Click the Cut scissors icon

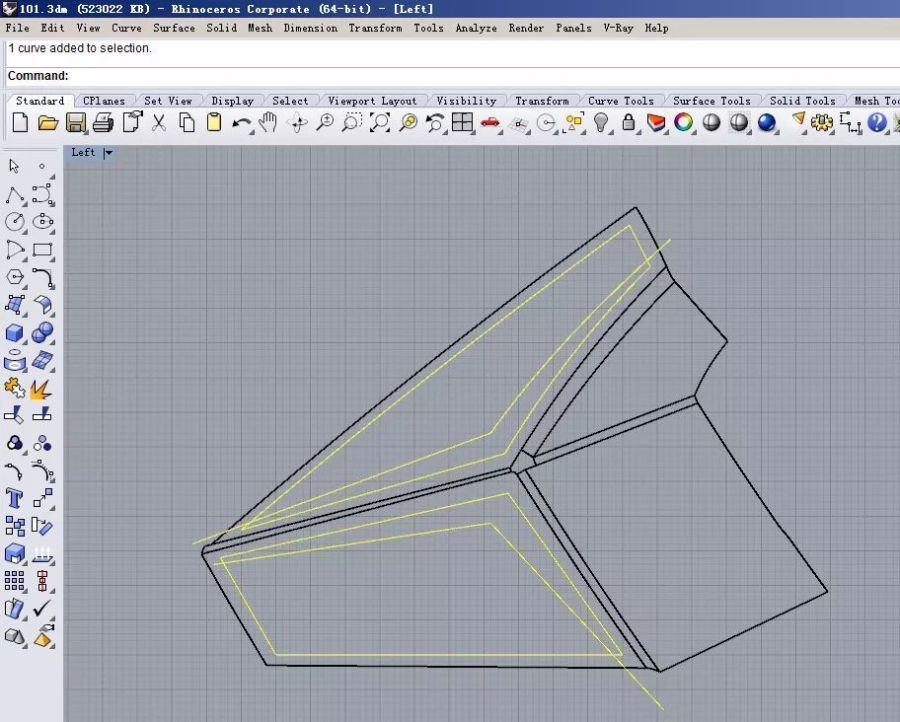point(158,123)
